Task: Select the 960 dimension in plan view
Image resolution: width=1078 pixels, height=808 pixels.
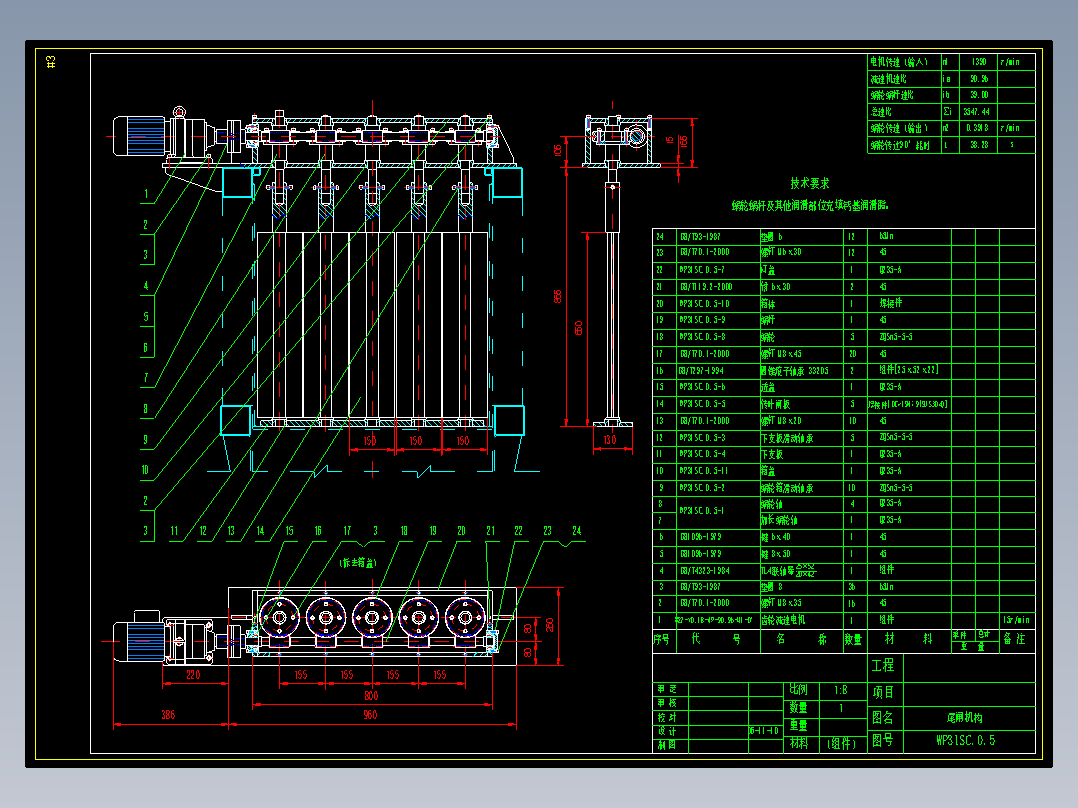Action: point(371,715)
